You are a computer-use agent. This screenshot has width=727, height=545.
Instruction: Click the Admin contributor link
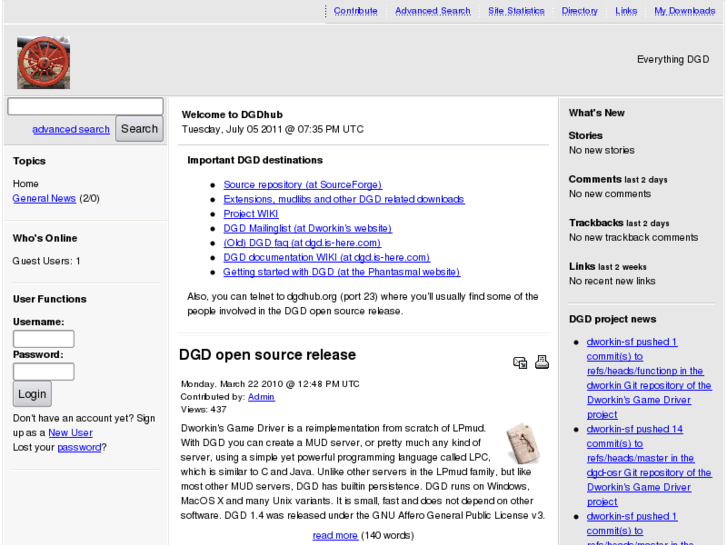[x=261, y=397]
